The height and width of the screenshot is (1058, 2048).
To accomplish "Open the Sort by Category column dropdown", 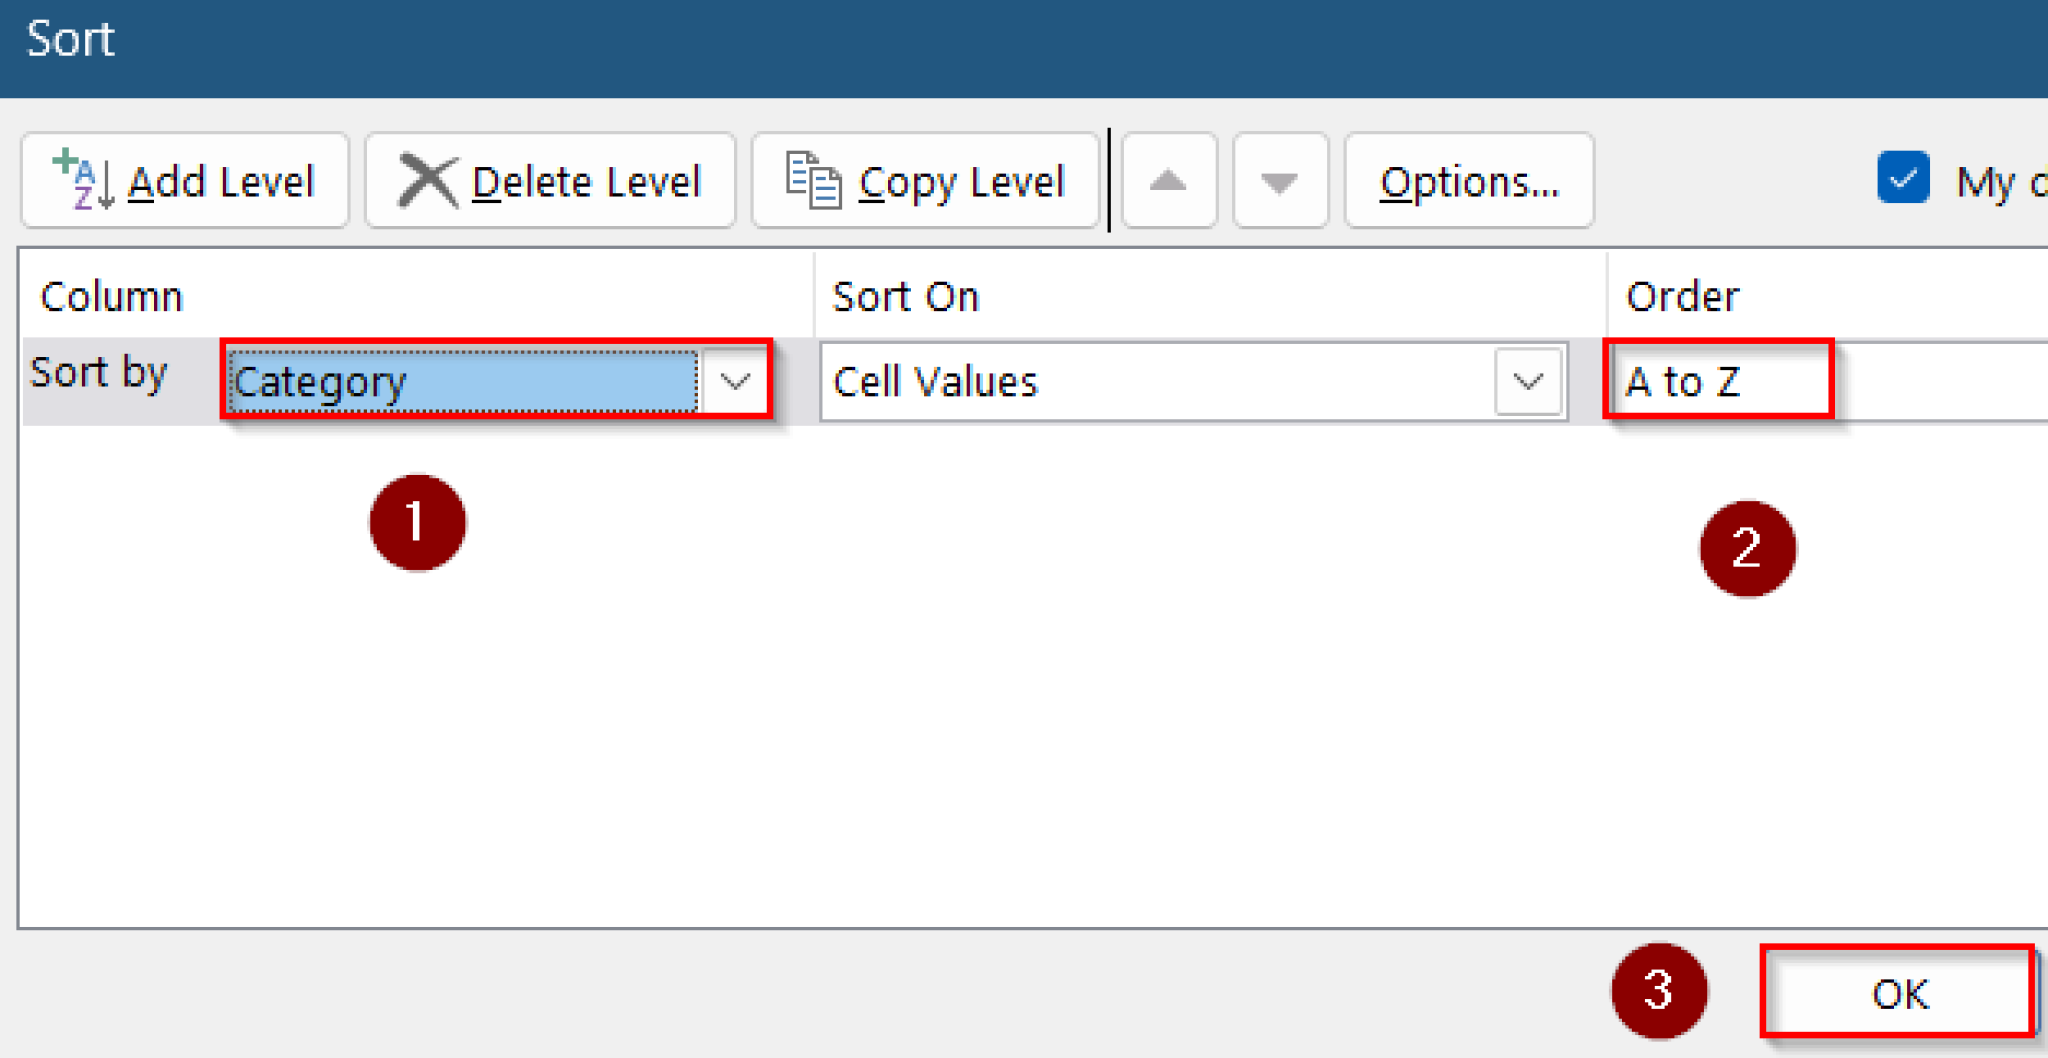I will [x=737, y=381].
